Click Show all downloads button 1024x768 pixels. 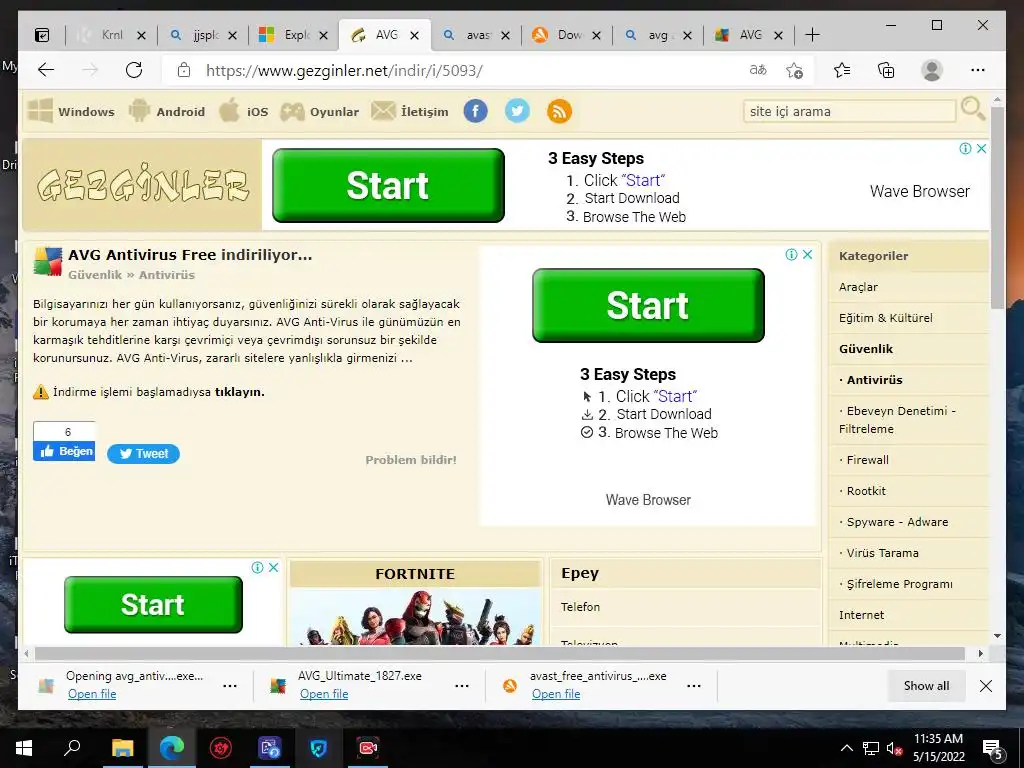point(926,686)
